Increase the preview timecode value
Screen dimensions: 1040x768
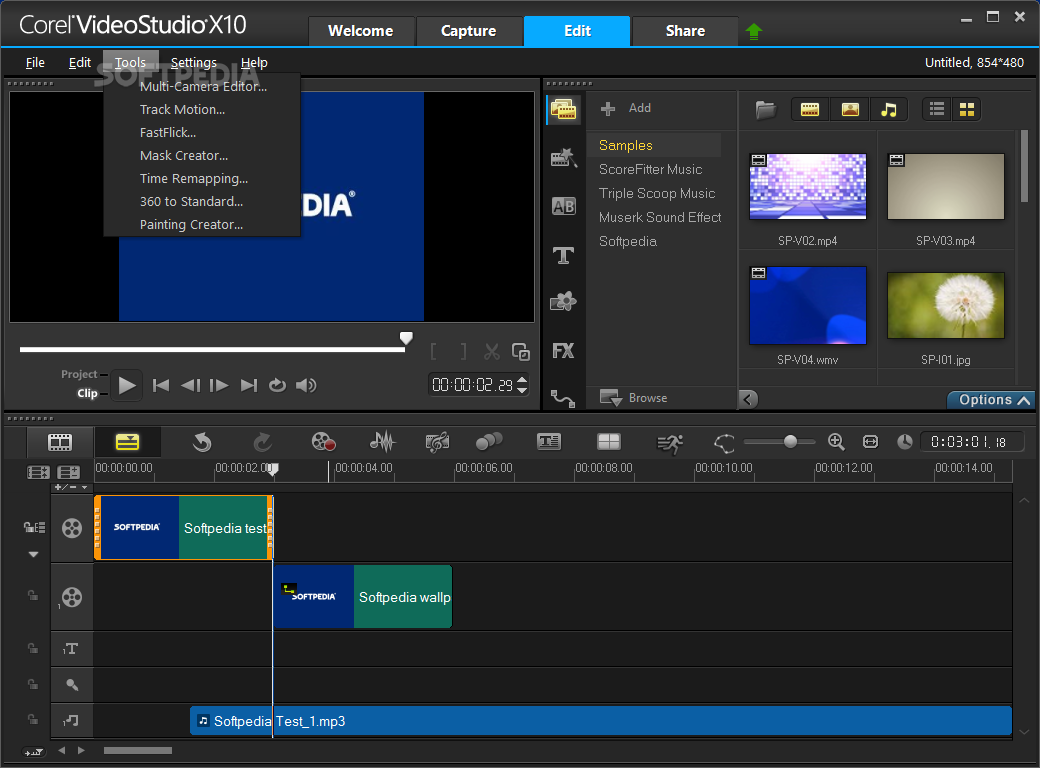pos(522,380)
